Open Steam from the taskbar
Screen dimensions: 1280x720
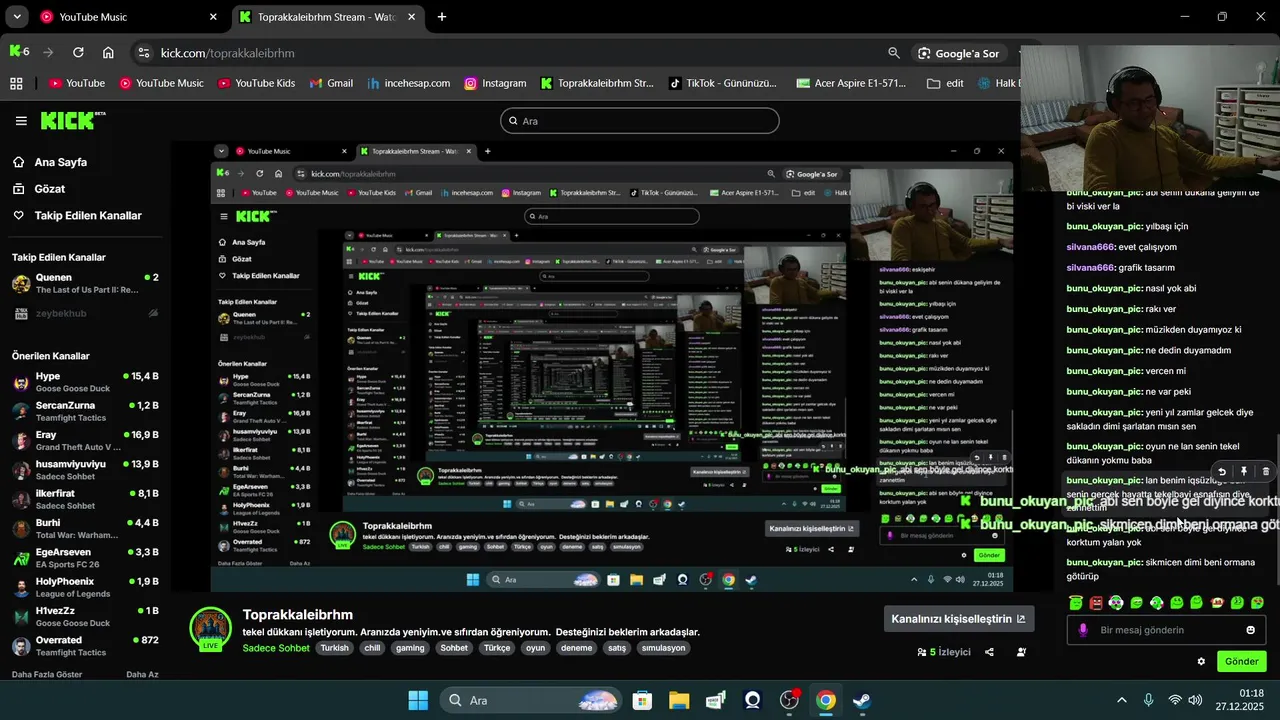click(x=861, y=700)
